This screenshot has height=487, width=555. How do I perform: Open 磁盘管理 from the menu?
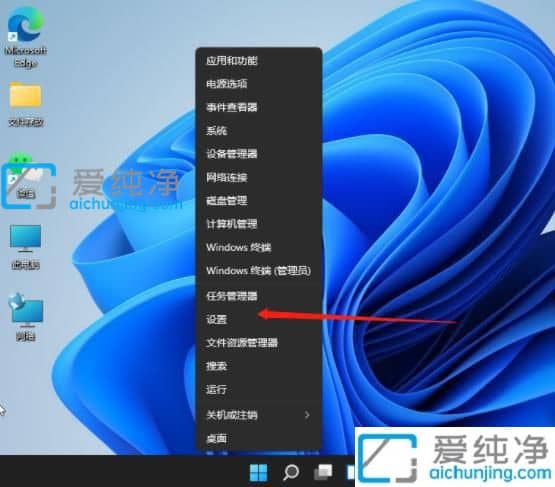[x=259, y=201]
